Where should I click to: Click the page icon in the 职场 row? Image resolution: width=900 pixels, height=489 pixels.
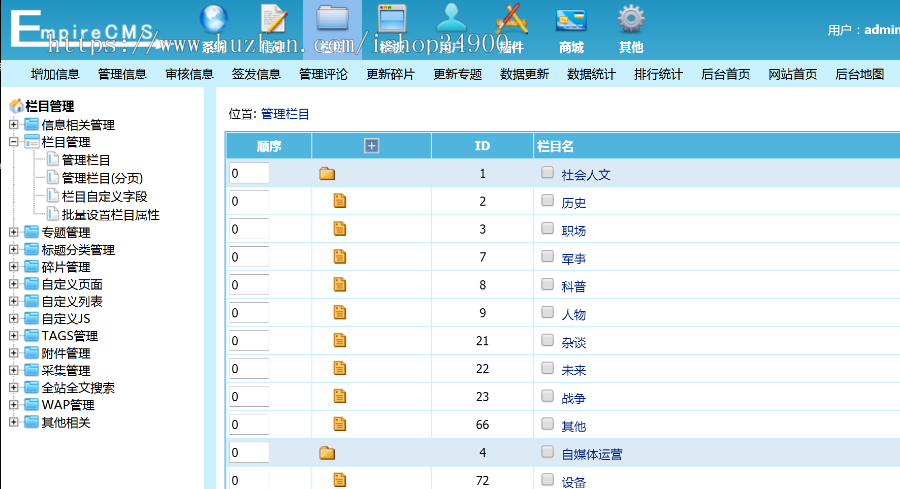pyautogui.click(x=340, y=229)
